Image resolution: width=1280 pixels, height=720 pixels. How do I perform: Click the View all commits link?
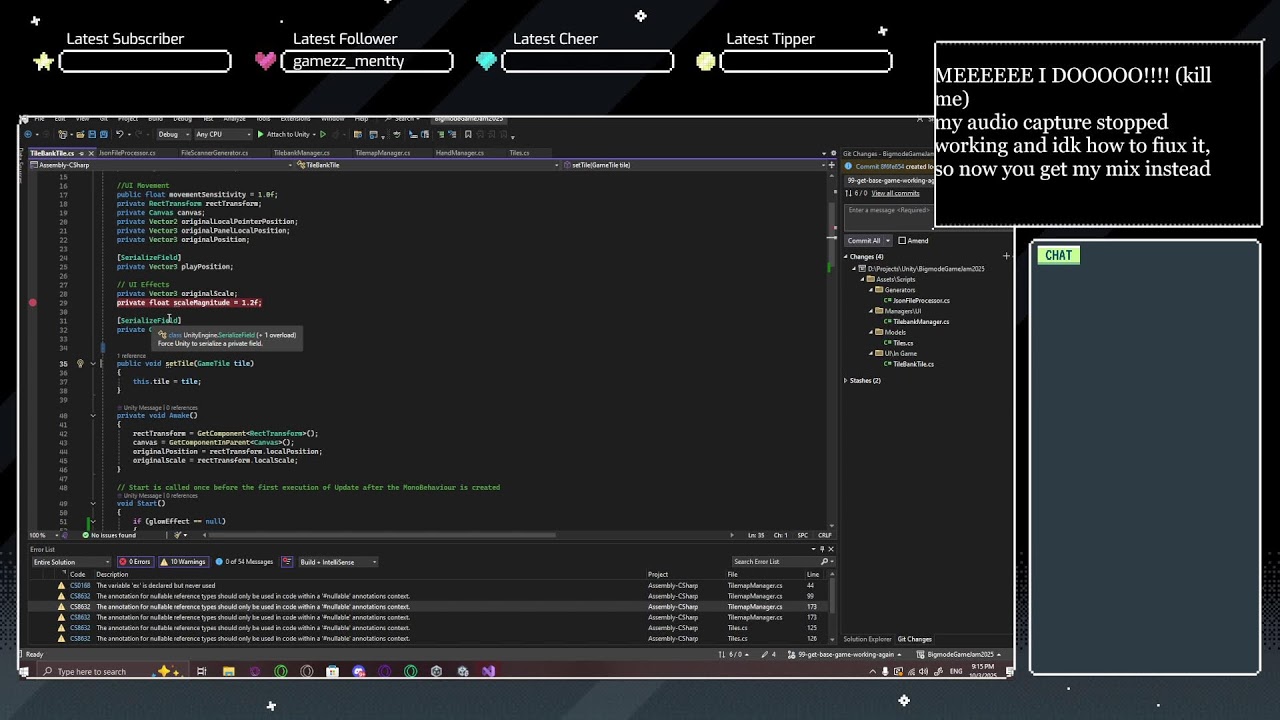(895, 193)
